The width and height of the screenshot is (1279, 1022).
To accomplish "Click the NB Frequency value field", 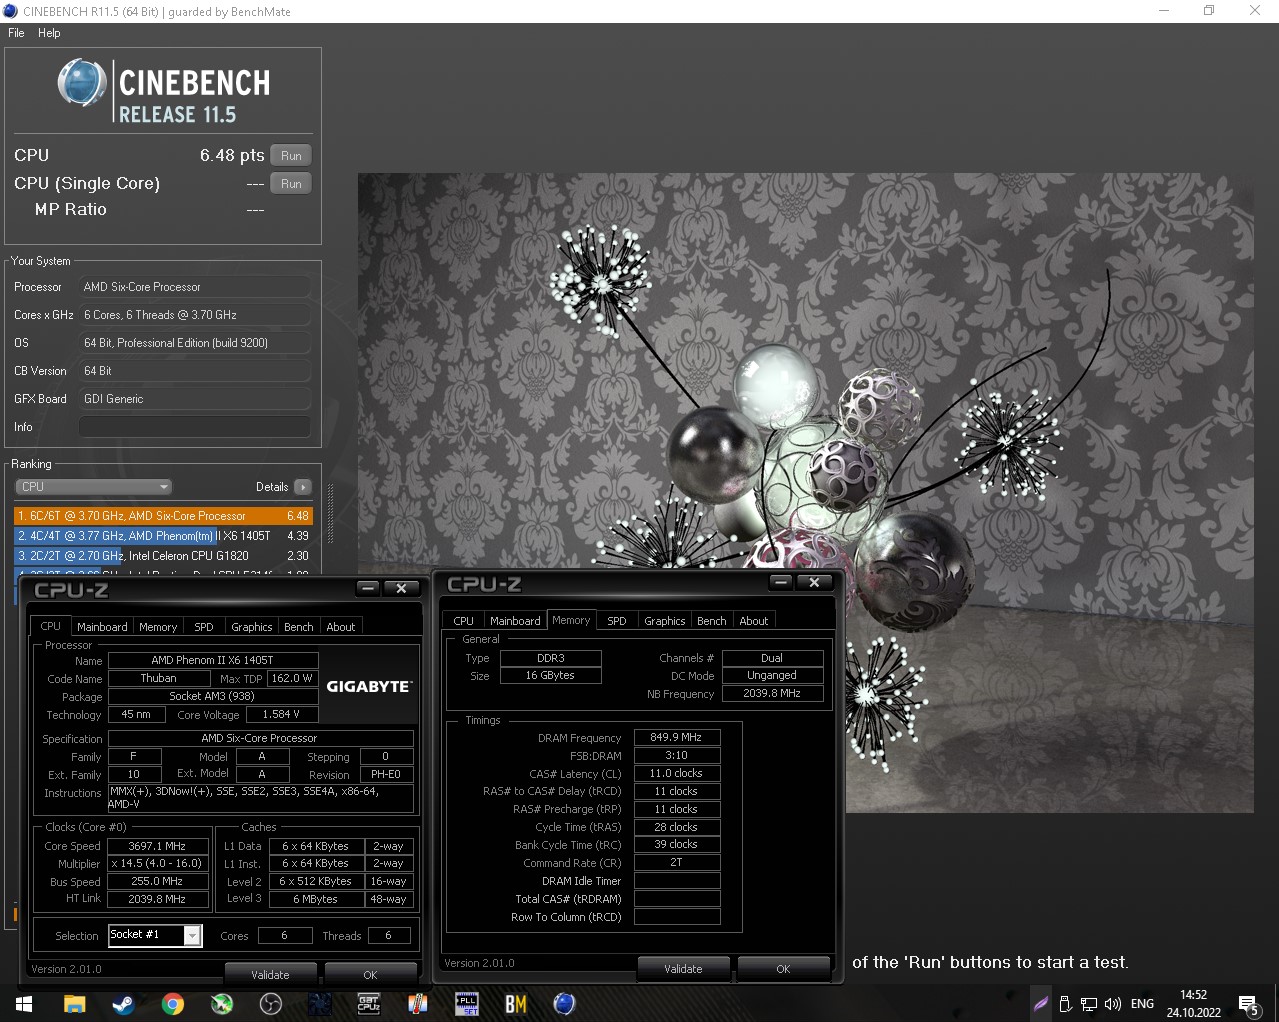I will [x=772, y=694].
